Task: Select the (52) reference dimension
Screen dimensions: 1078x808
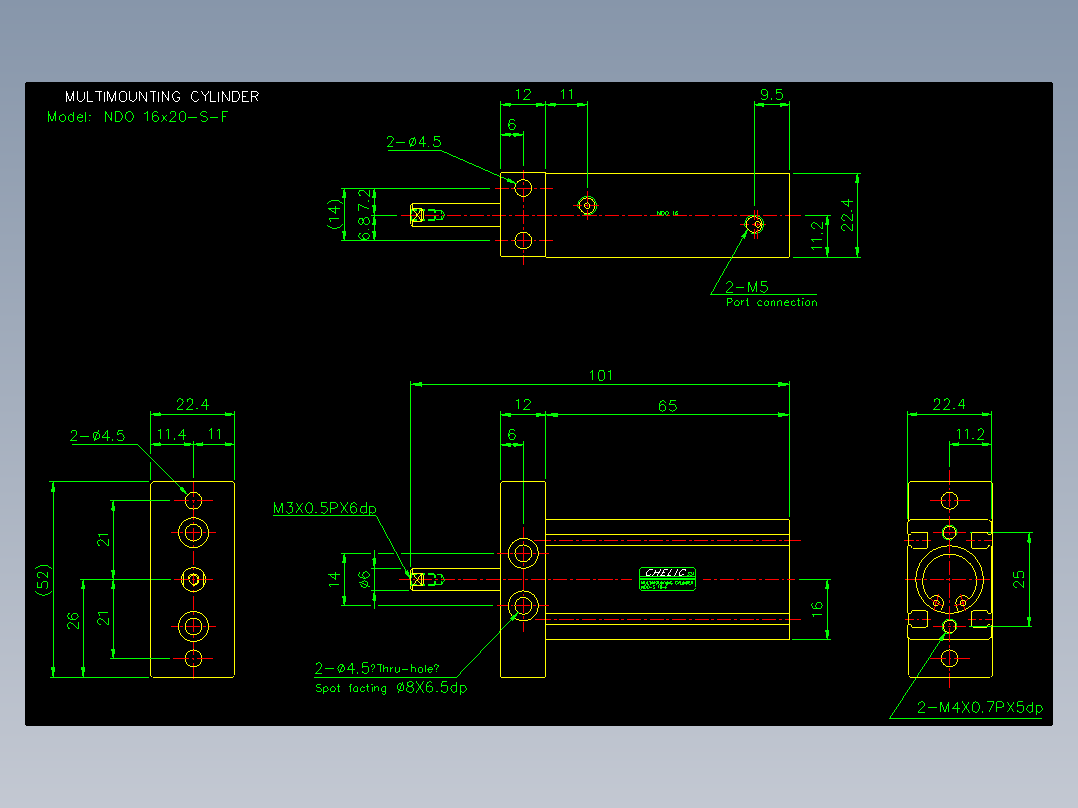Action: 43,580
